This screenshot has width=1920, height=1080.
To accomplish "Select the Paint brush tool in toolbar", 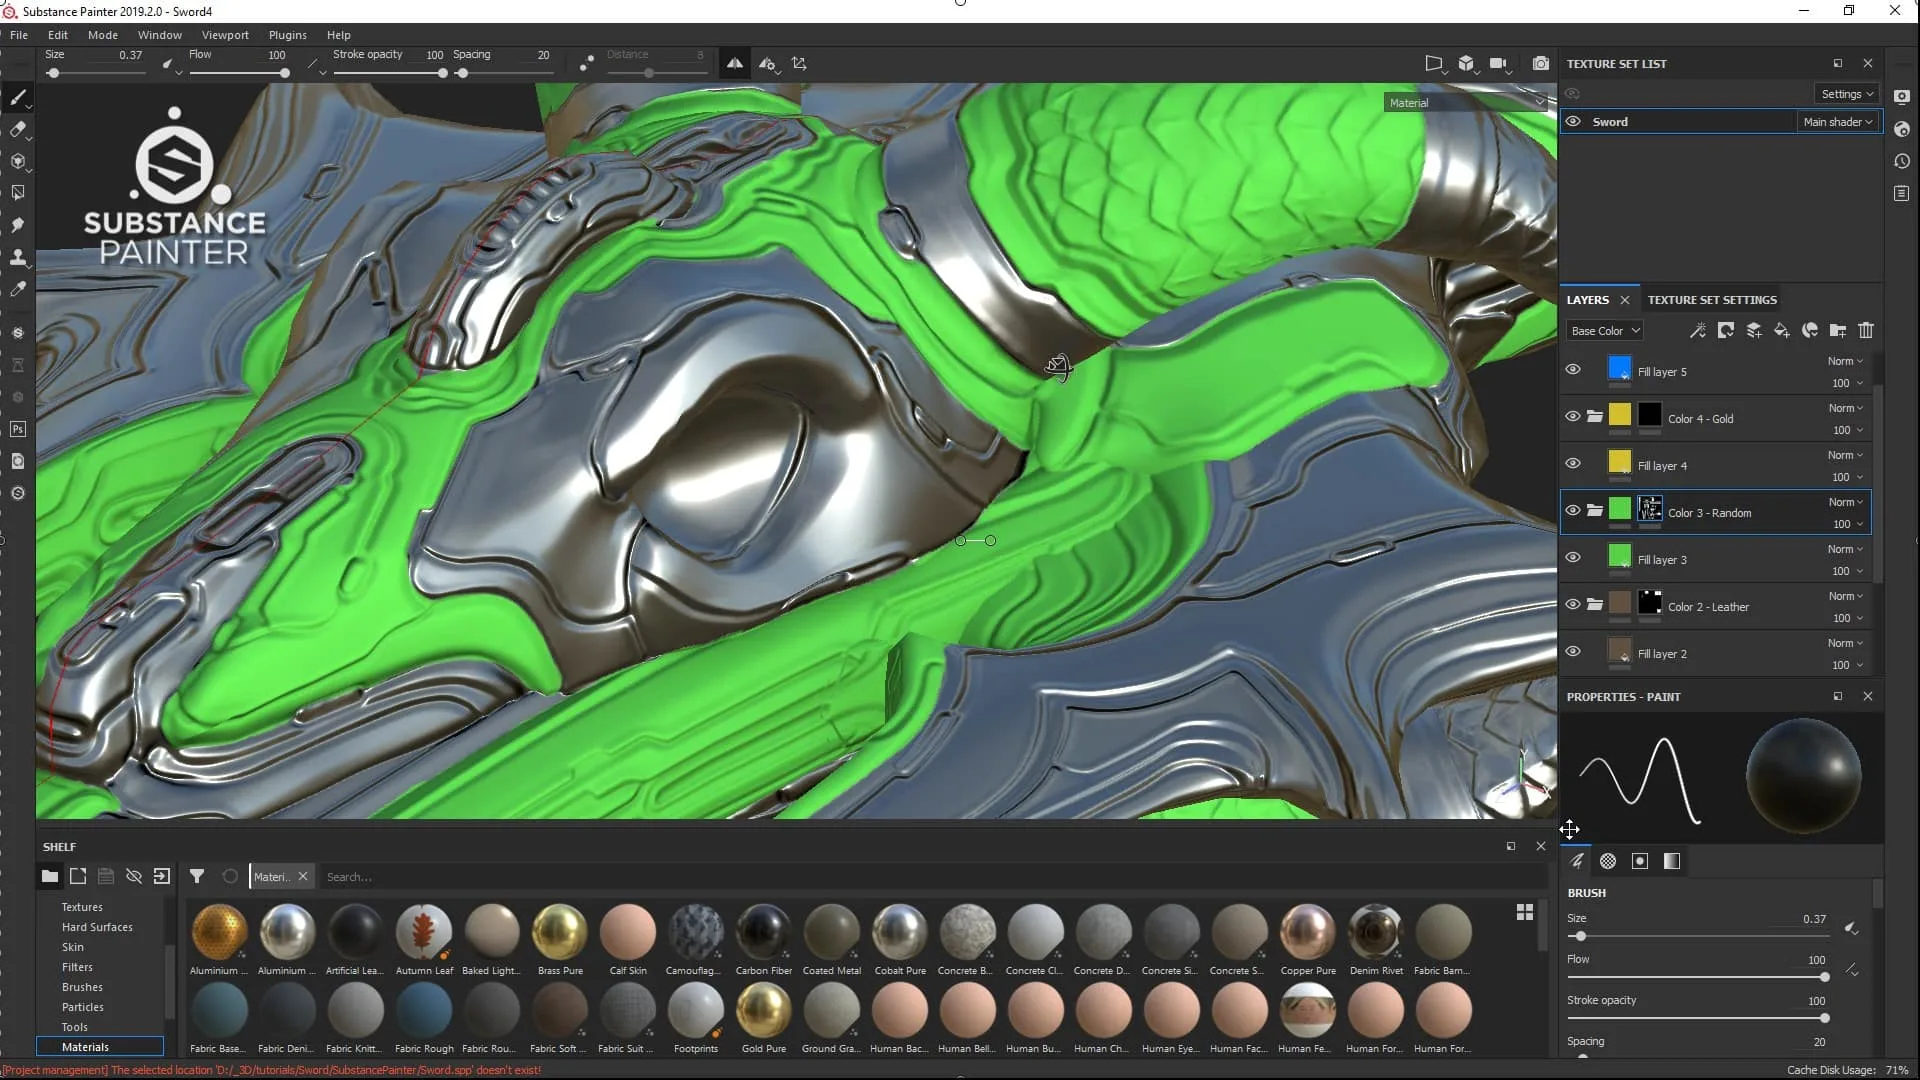I will (x=18, y=98).
